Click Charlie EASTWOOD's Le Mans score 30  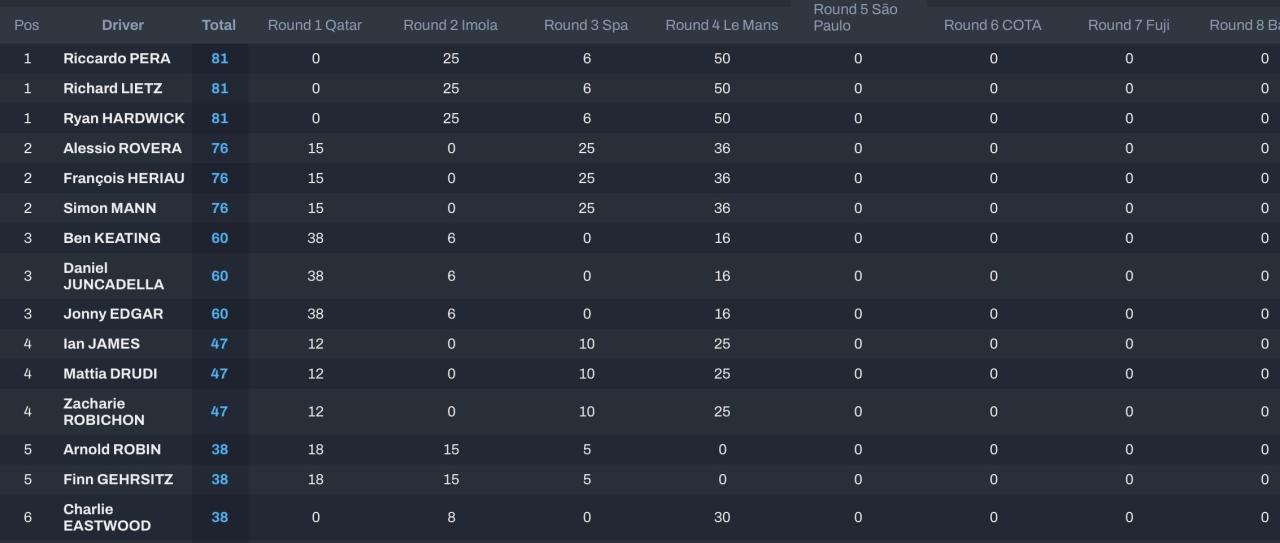click(722, 517)
